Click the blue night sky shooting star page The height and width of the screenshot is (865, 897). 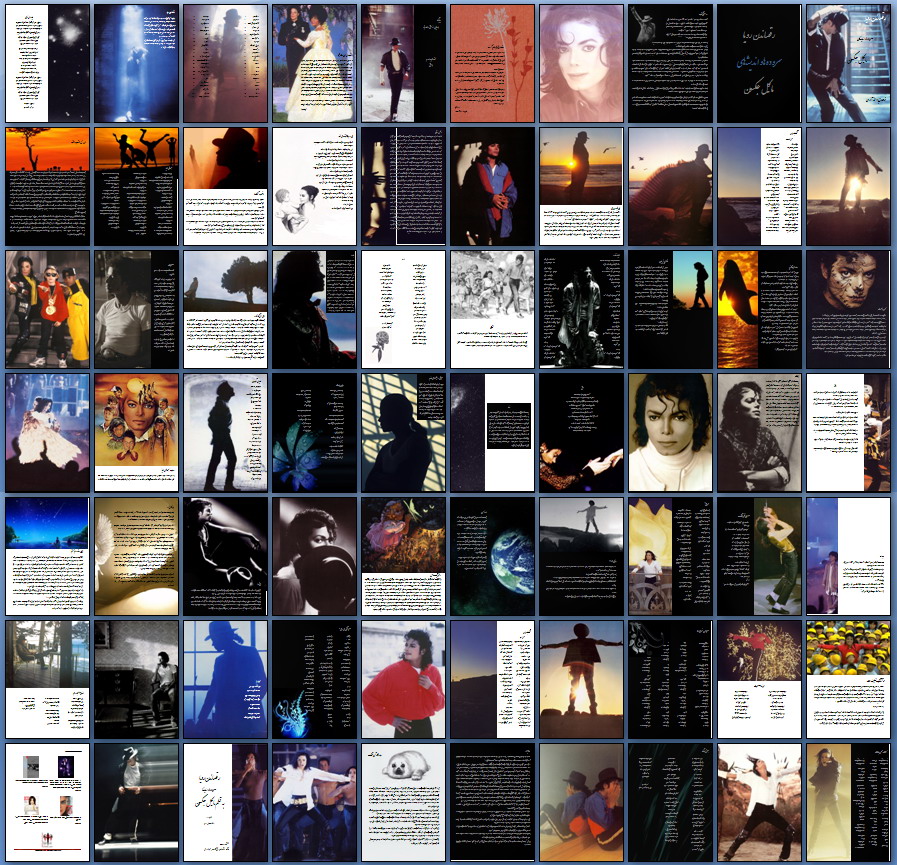47,556
